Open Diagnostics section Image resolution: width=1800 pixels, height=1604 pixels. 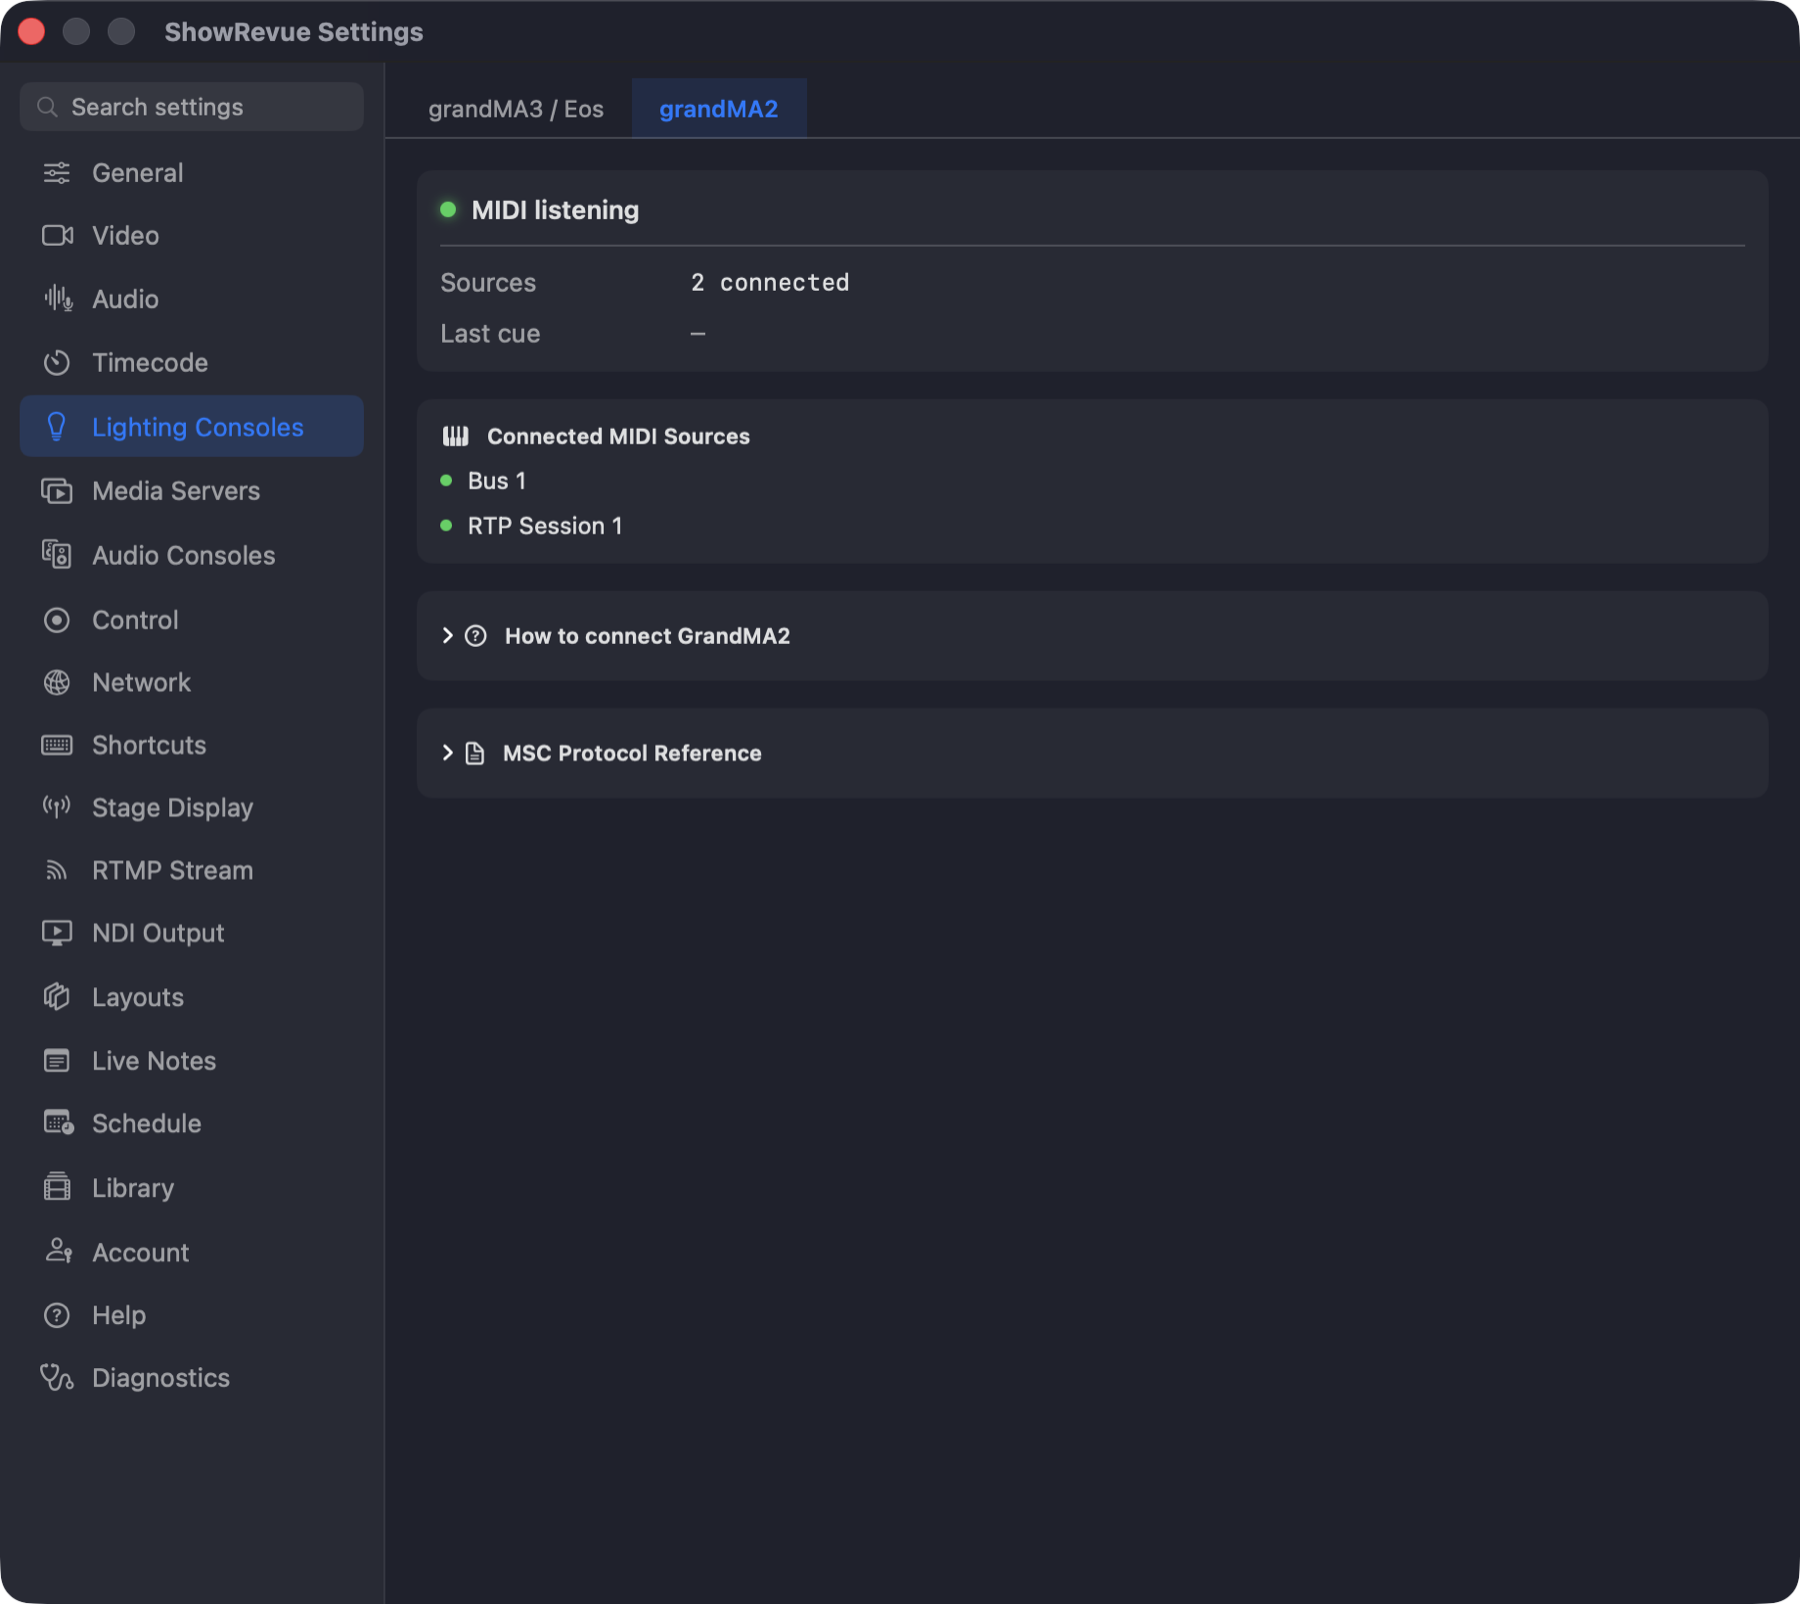192,1378
